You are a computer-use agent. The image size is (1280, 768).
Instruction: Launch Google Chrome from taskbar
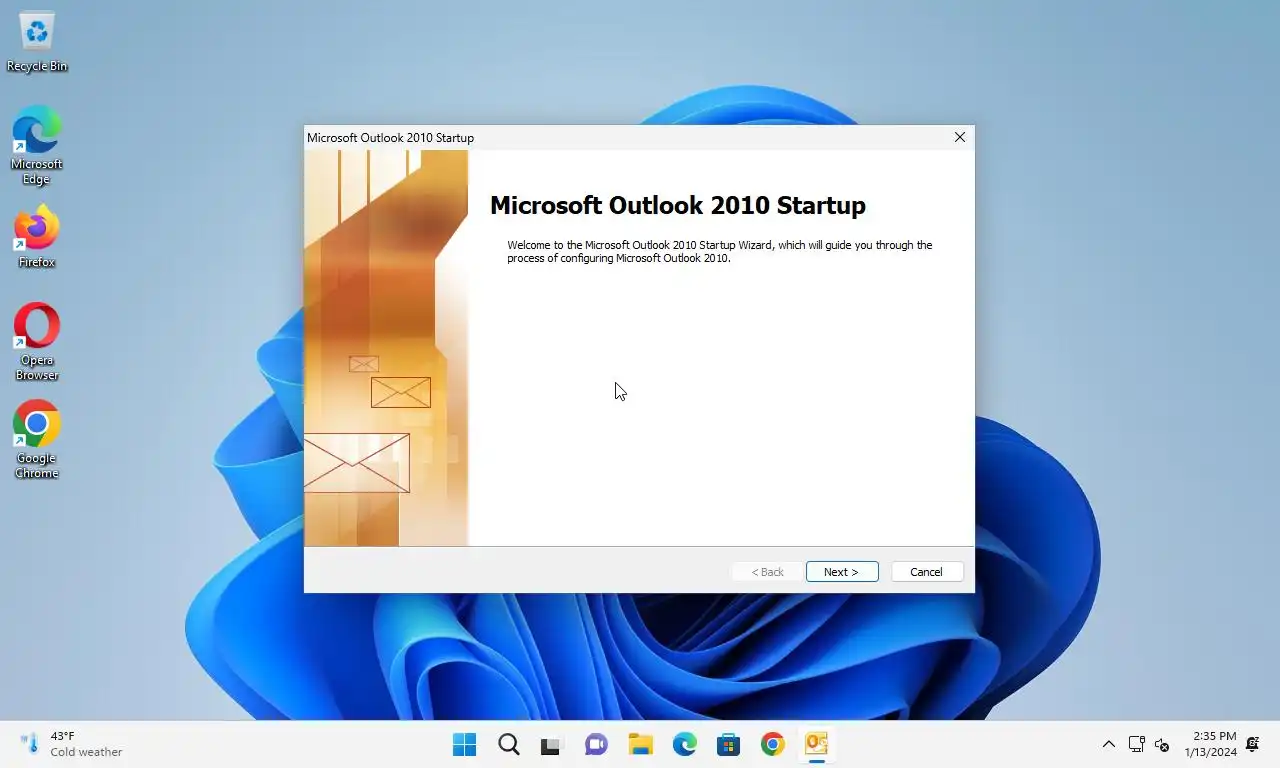(772, 745)
